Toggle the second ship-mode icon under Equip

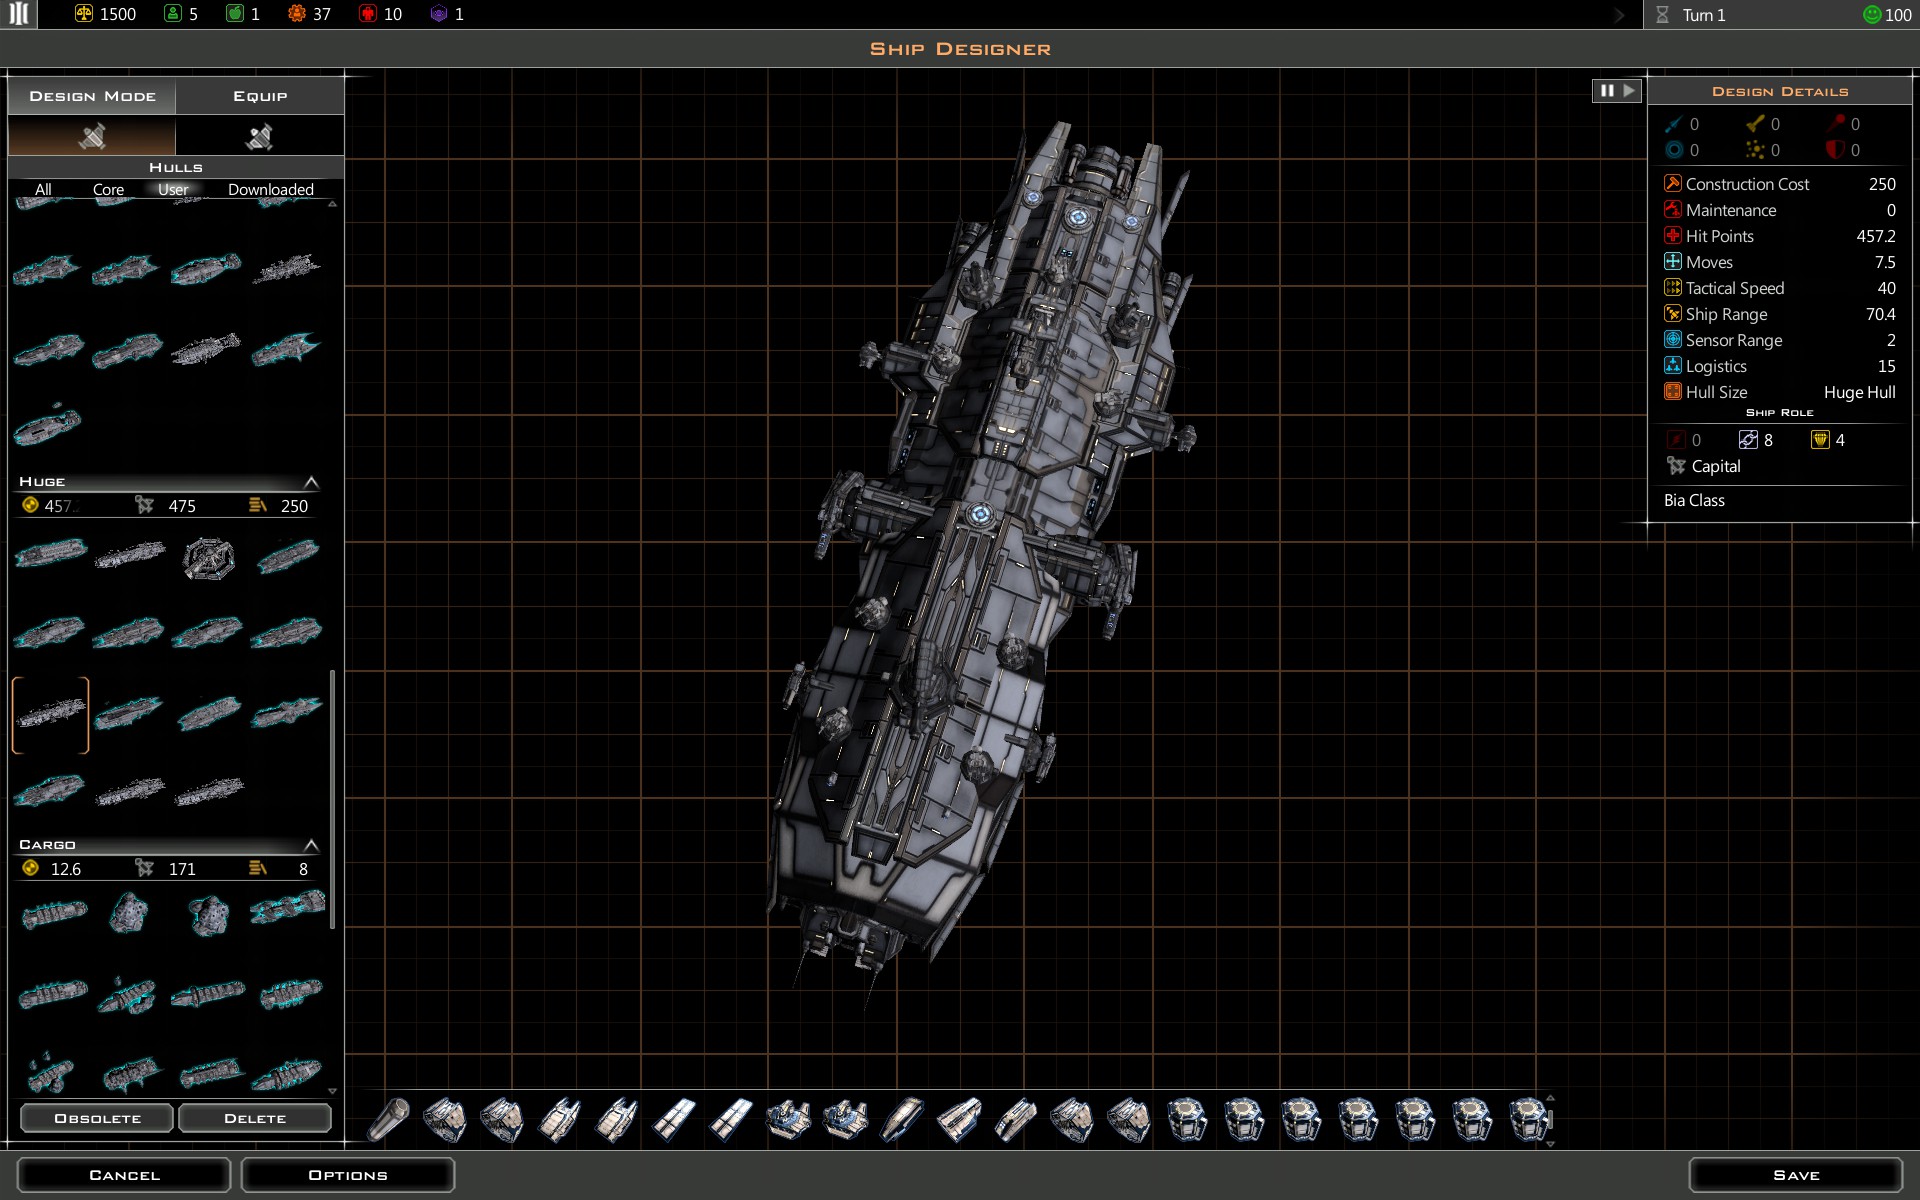pyautogui.click(x=260, y=136)
